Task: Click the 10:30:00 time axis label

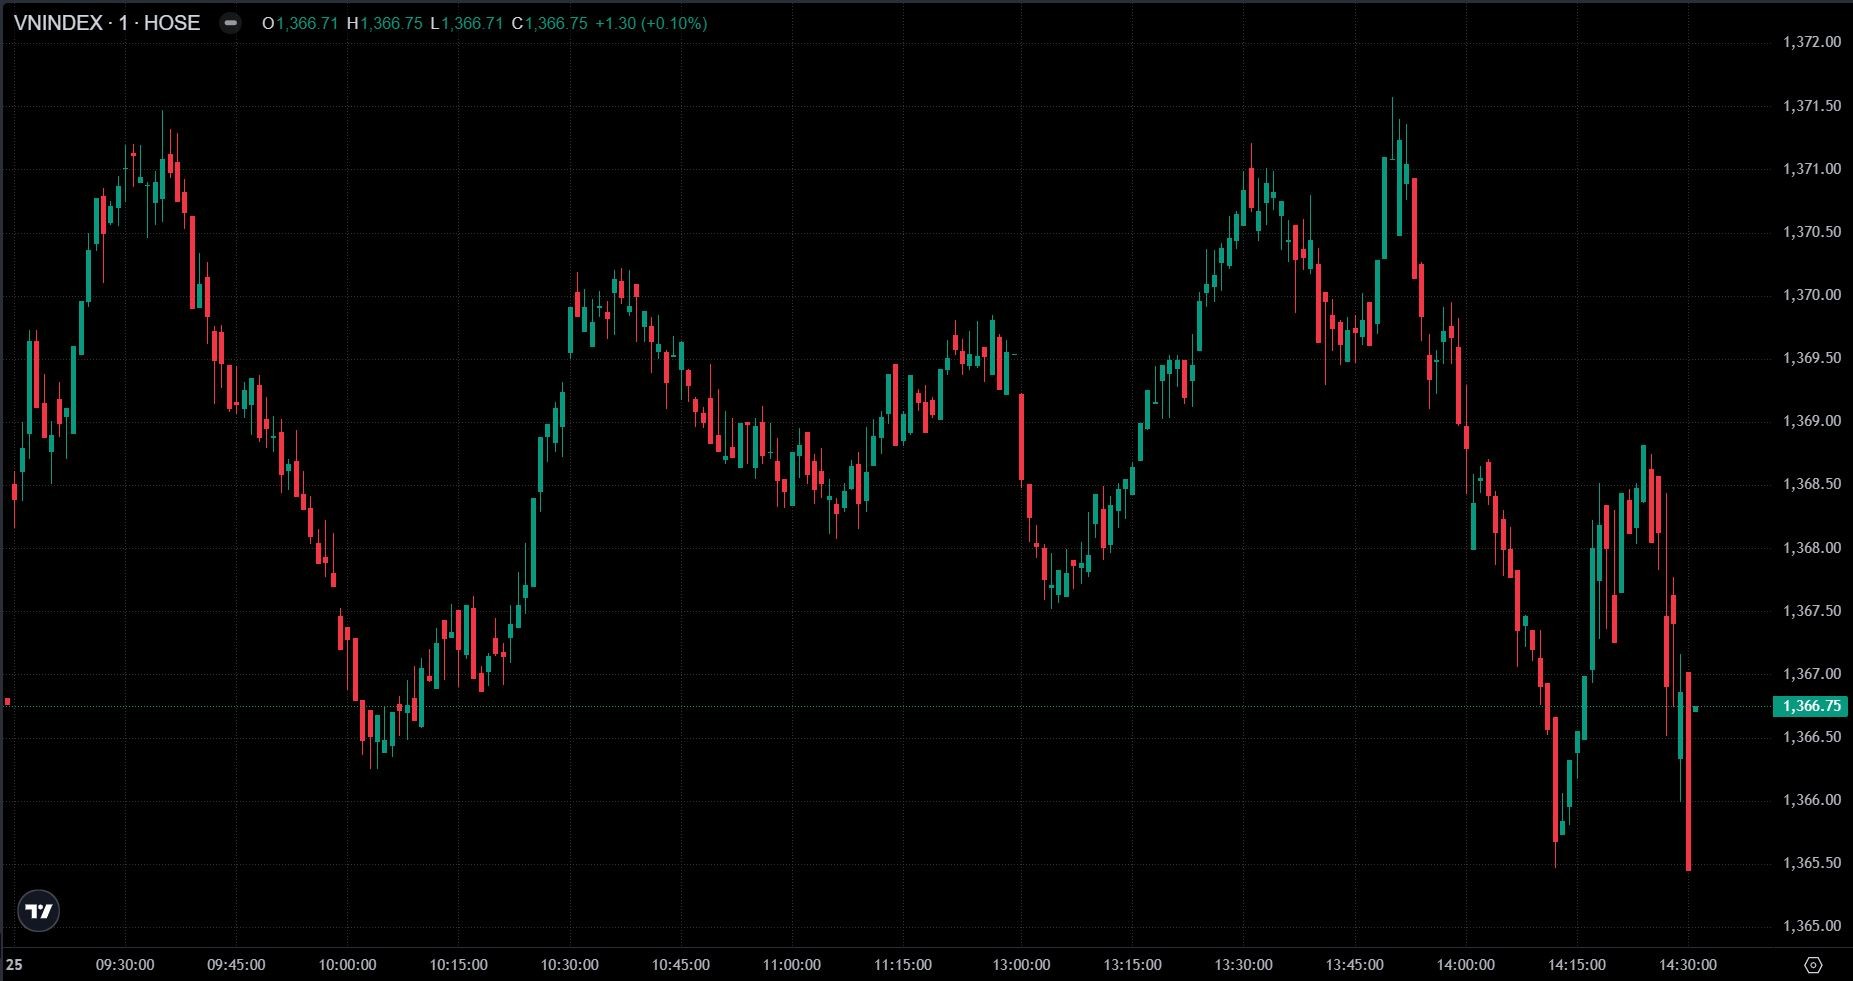Action: (570, 965)
